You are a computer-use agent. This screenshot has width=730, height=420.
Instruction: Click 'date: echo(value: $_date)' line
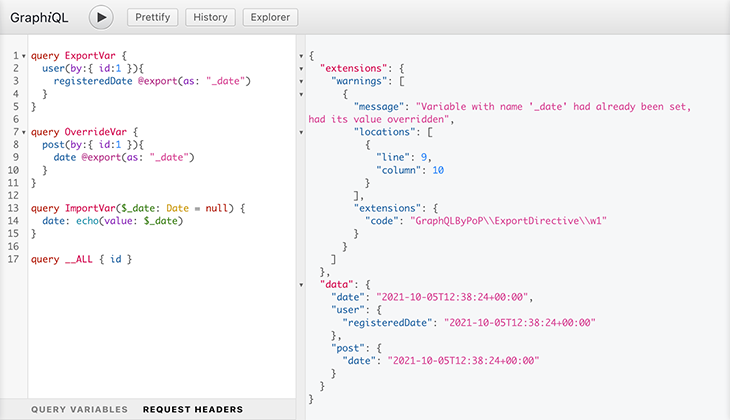point(113,221)
